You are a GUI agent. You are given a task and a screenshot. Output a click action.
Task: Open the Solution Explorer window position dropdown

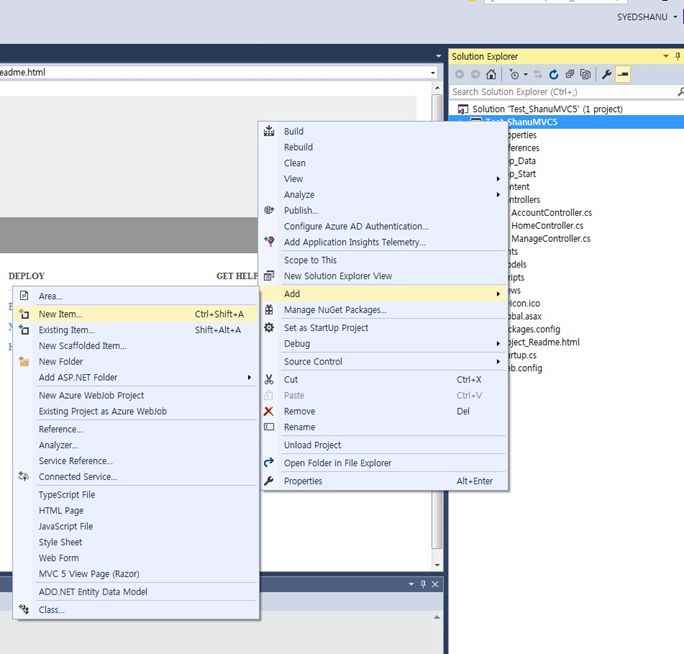tap(666, 56)
